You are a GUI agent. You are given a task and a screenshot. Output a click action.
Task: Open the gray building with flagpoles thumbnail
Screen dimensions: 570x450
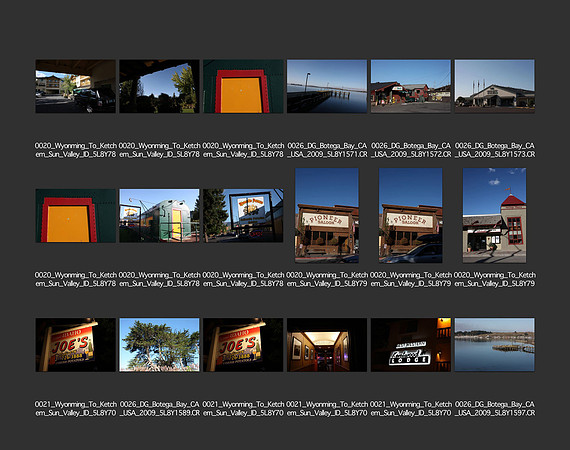(494, 86)
